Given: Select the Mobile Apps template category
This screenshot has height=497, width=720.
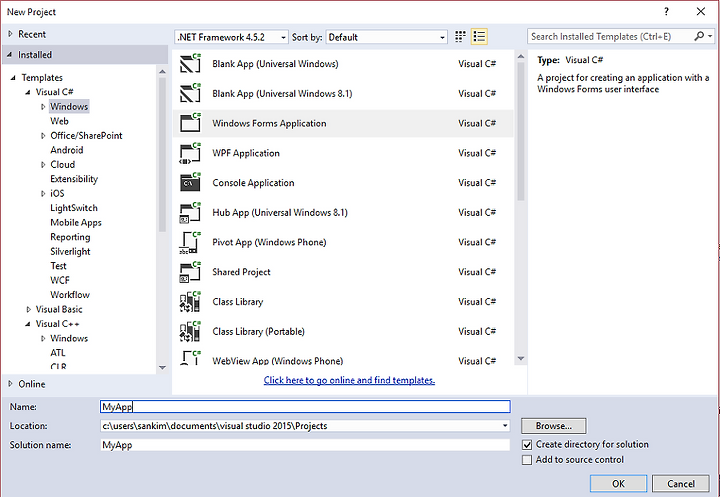Looking at the screenshot, I should click(76, 222).
